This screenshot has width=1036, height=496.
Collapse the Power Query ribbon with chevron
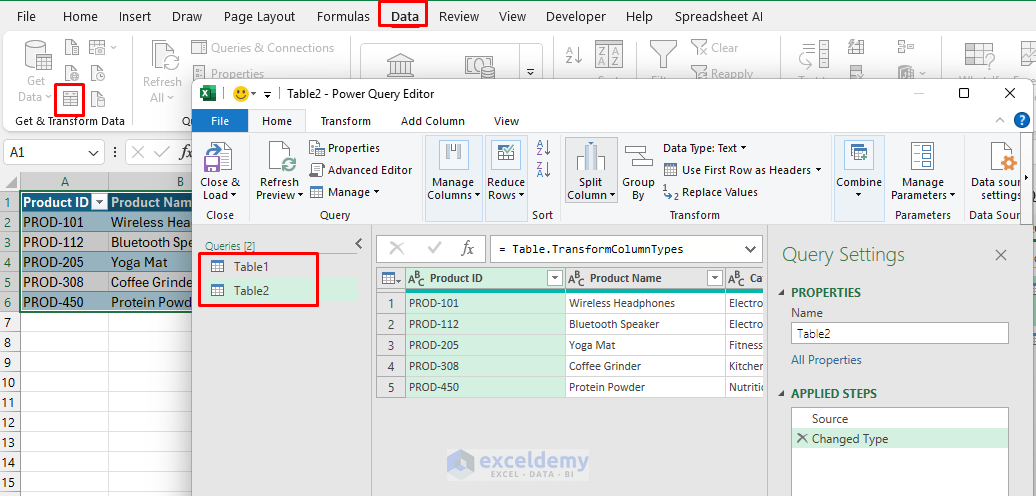click(x=1000, y=120)
